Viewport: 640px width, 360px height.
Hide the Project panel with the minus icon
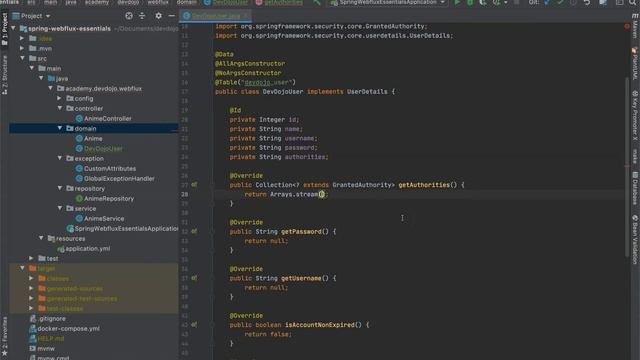pos(171,16)
